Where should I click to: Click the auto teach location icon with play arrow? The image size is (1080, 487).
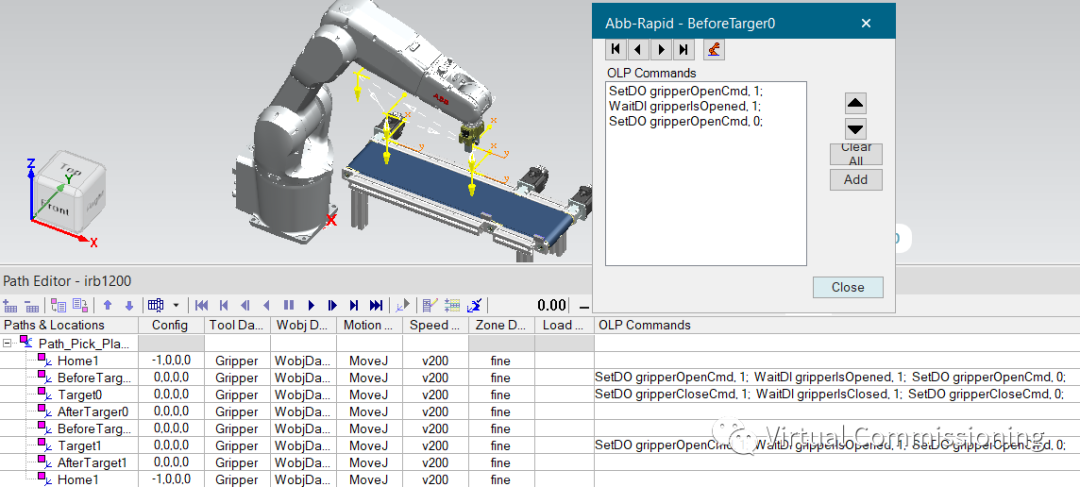(x=402, y=305)
